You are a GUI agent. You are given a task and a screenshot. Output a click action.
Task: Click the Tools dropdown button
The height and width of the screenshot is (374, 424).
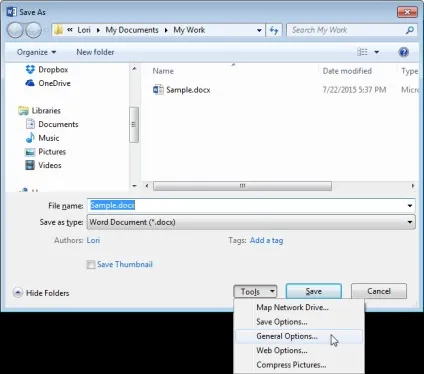pos(255,292)
